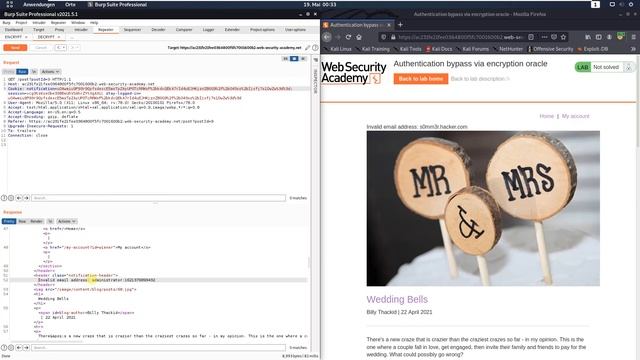Click the request search help icon

coord(4,198)
